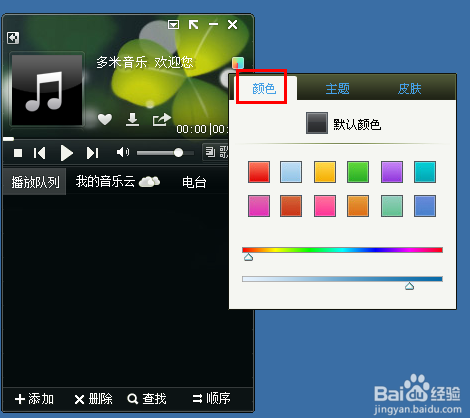
Task: Choose the 默认颜色 dark swatch
Action: (317, 123)
